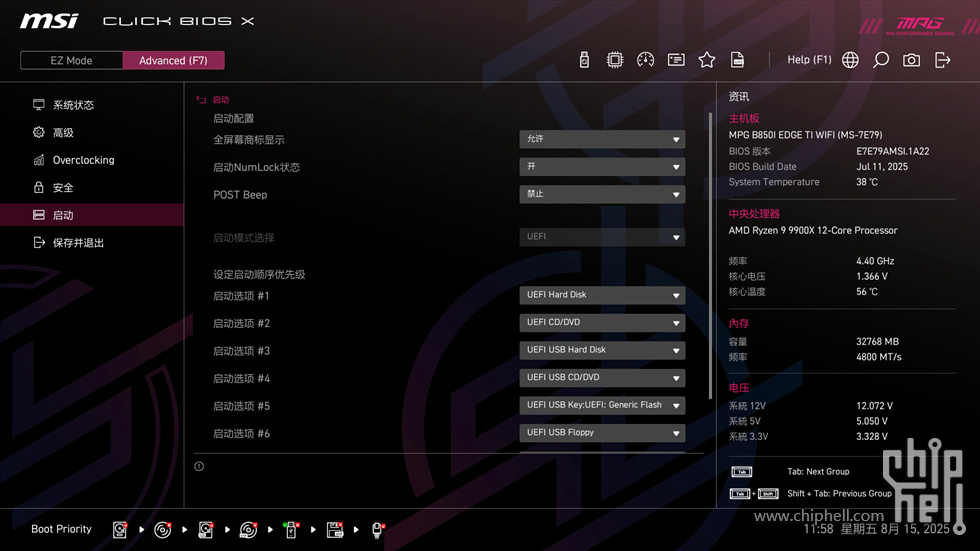Select USB floppy icon in Boot Priority
Image resolution: width=980 pixels, height=551 pixels.
point(335,530)
